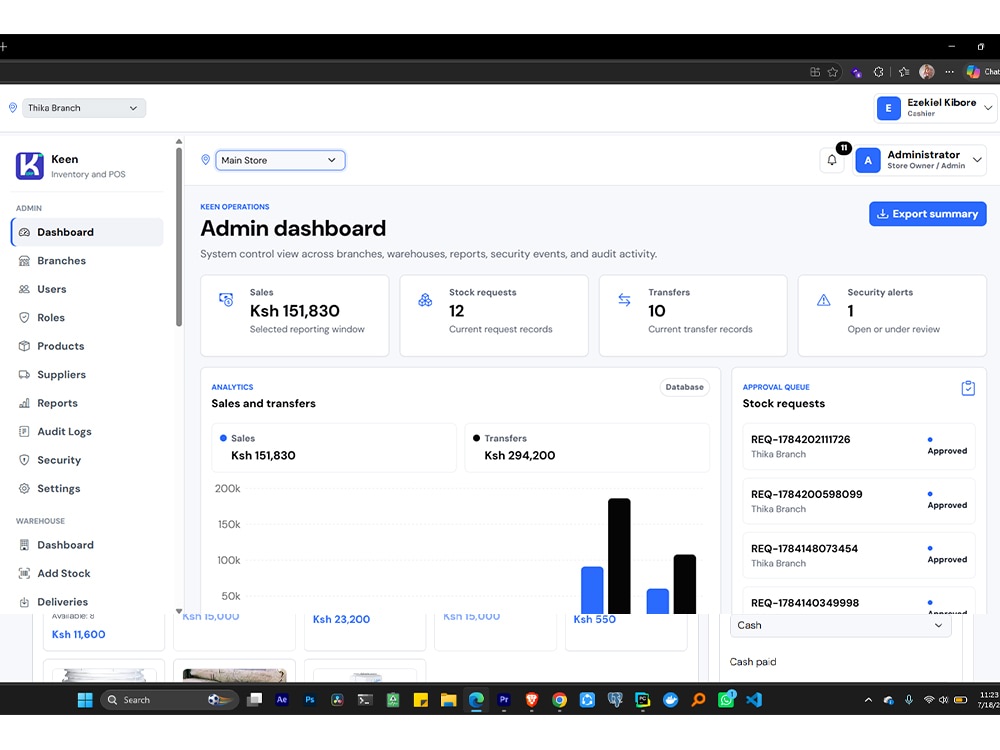Click the Sales Ksh 151,830 summary card

(x=295, y=316)
